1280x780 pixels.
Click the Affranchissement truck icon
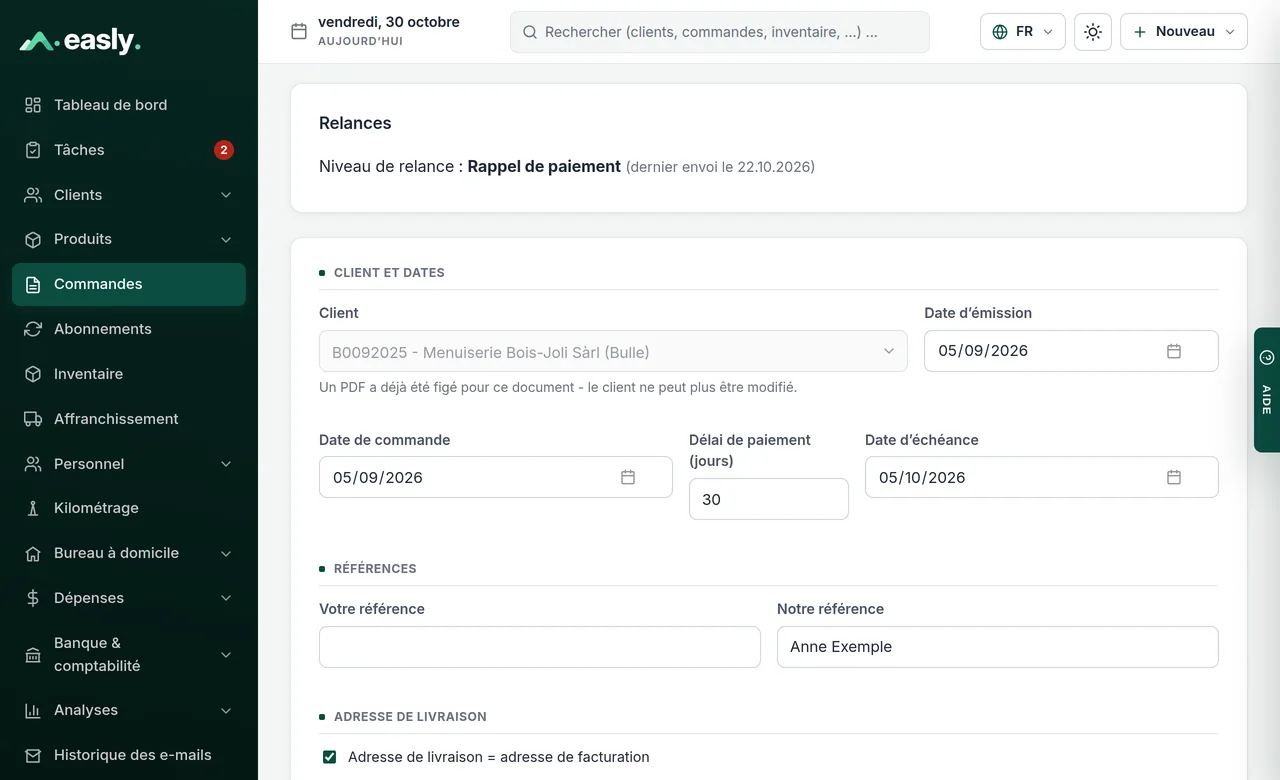pyautogui.click(x=33, y=419)
